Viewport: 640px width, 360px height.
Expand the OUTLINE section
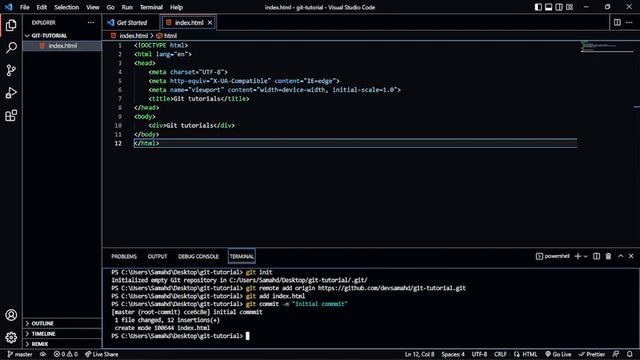point(62,323)
